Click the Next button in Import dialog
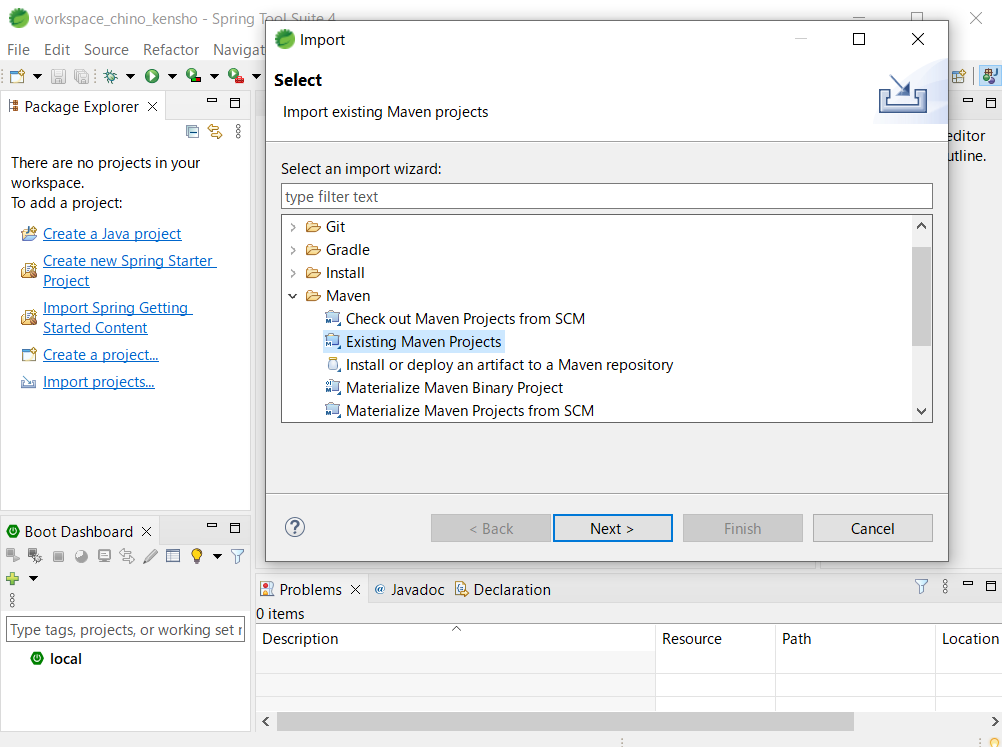 tap(612, 528)
